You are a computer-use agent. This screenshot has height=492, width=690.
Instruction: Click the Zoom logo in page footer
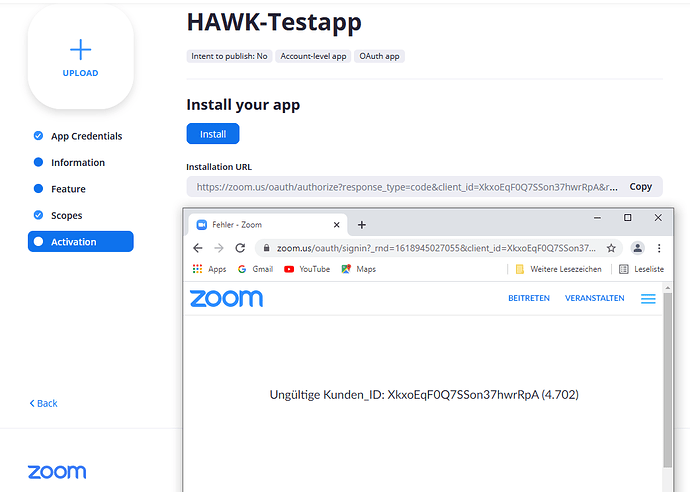pyautogui.click(x=57, y=472)
